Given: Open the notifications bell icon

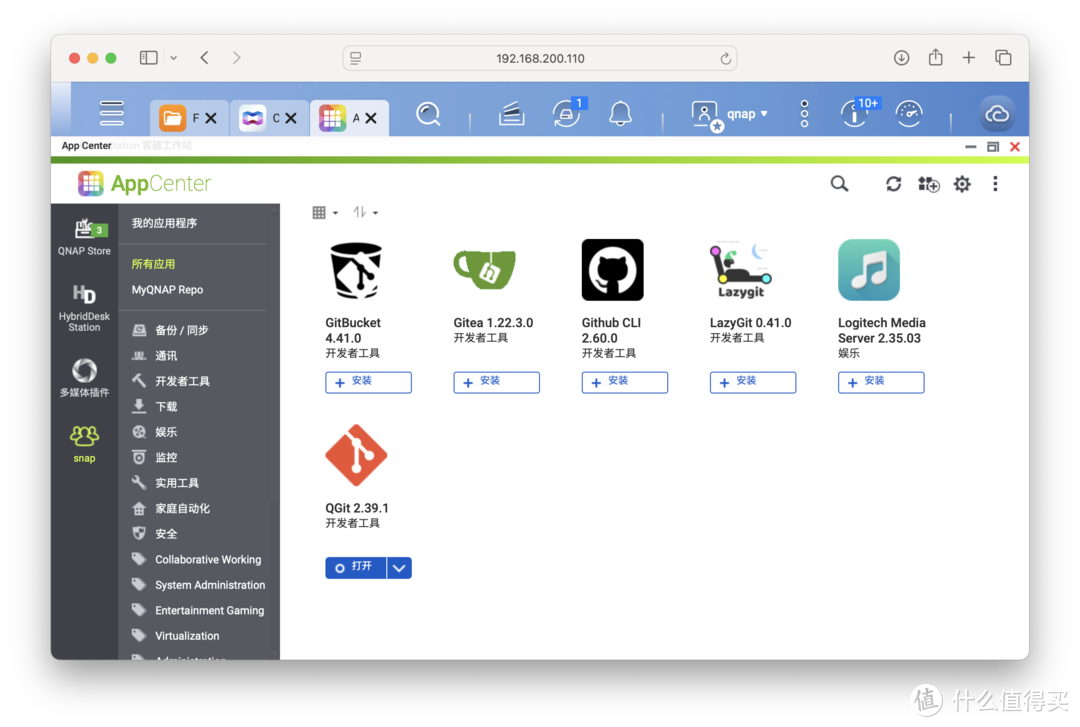Looking at the screenshot, I should pos(620,114).
